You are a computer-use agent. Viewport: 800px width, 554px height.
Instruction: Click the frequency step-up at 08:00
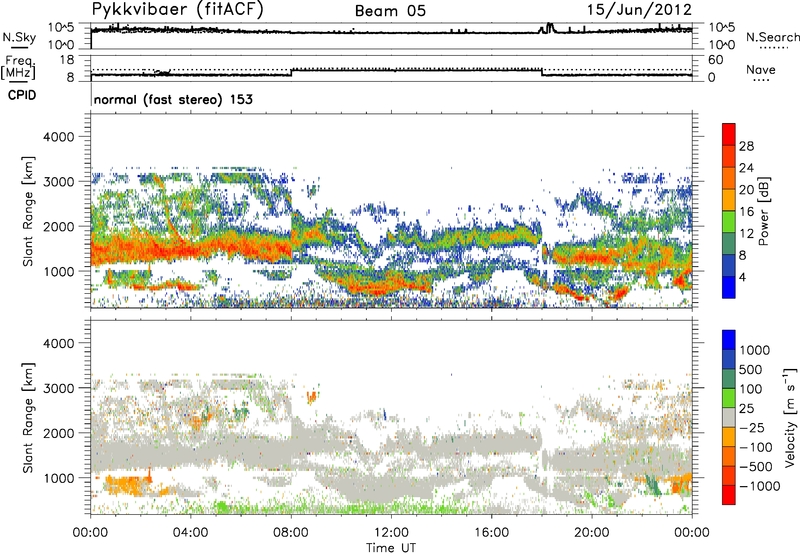point(291,72)
